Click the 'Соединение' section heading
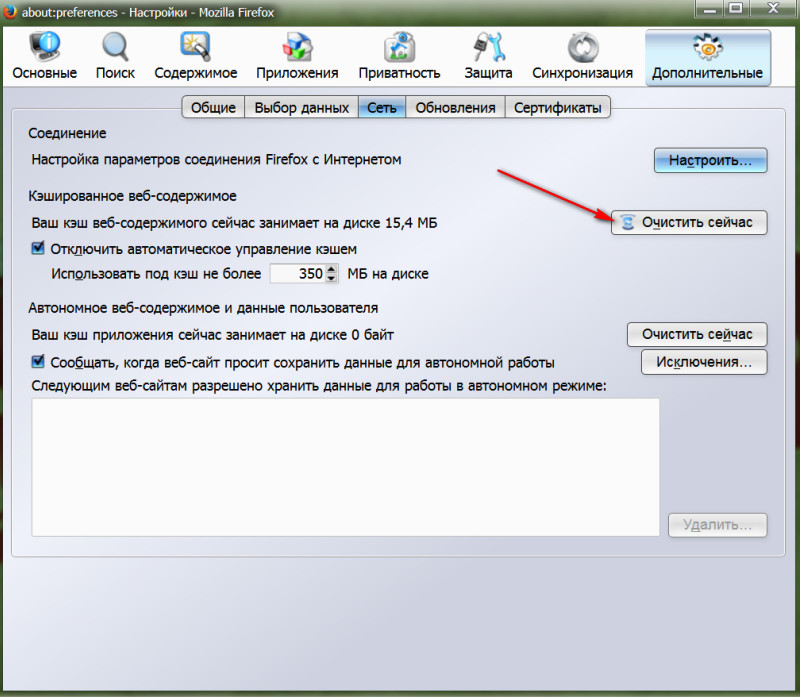Screen dimensions: 800x697 [67, 133]
